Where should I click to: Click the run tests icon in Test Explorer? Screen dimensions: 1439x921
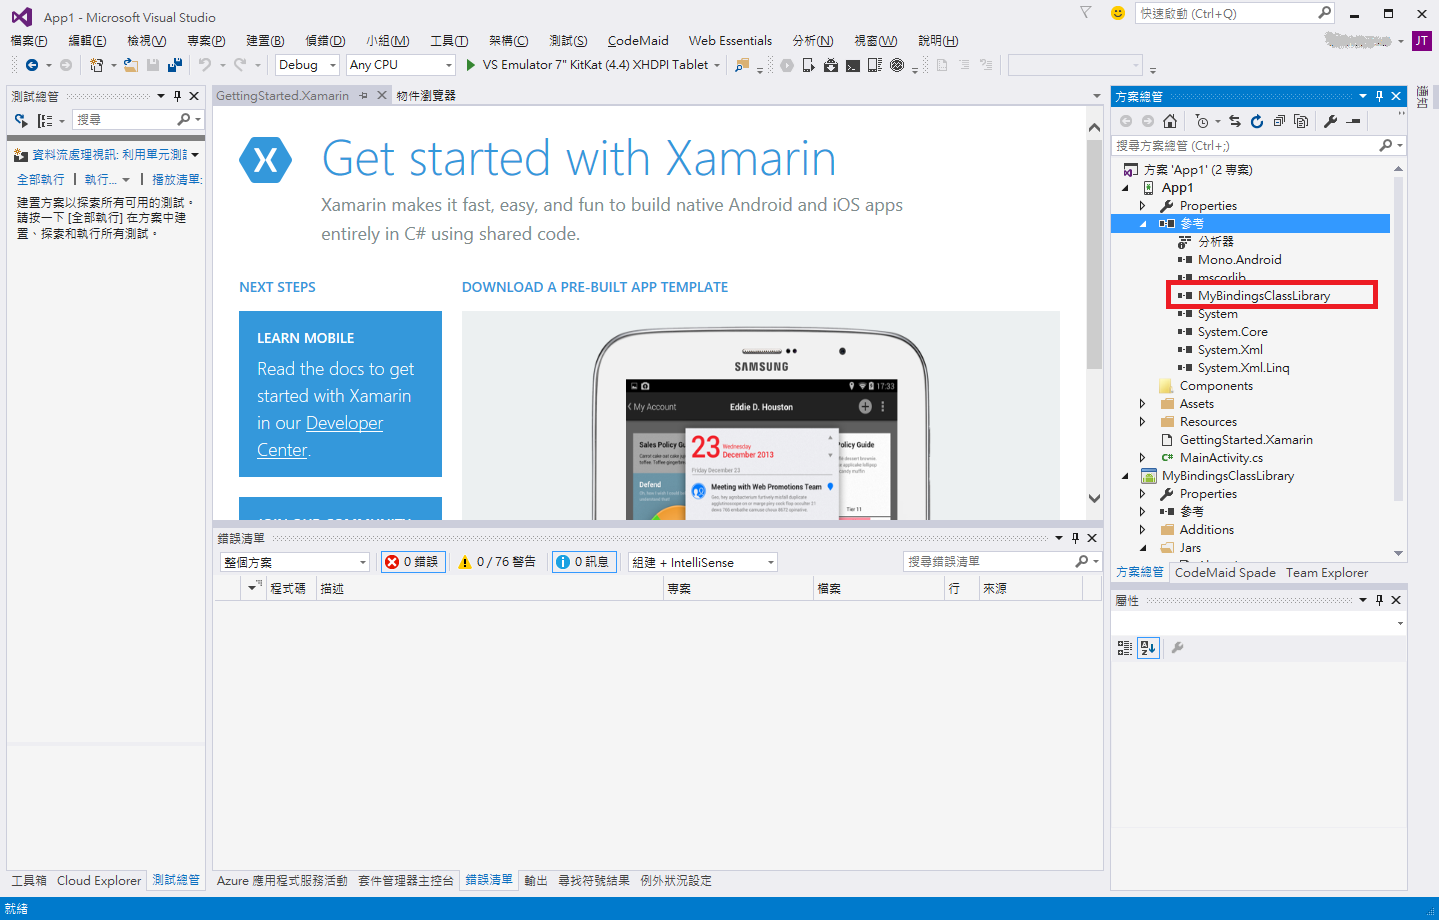pos(21,120)
